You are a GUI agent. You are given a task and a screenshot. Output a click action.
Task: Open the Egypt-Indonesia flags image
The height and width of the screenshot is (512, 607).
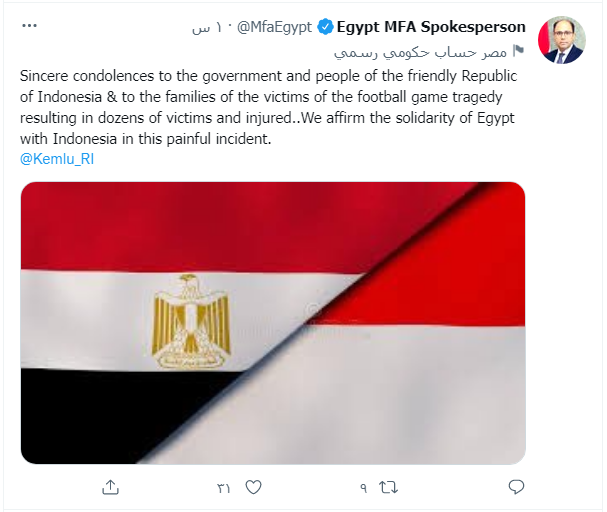click(x=273, y=322)
